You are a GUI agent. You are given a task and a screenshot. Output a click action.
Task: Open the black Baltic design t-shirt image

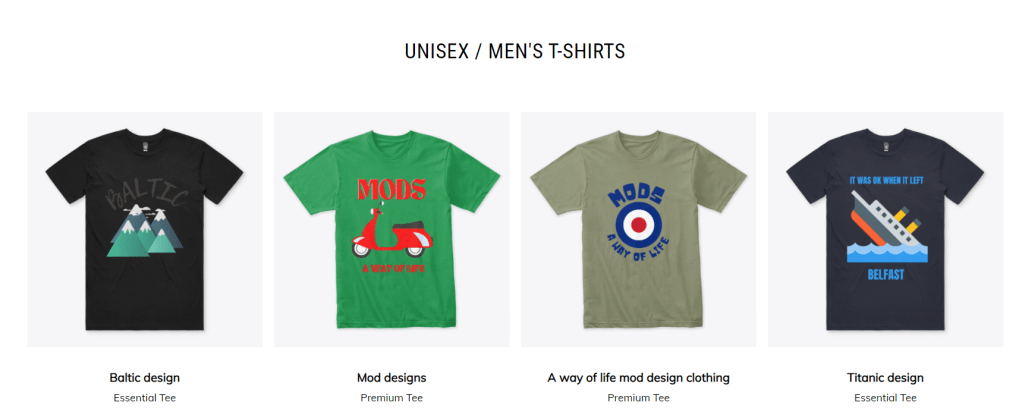click(145, 229)
